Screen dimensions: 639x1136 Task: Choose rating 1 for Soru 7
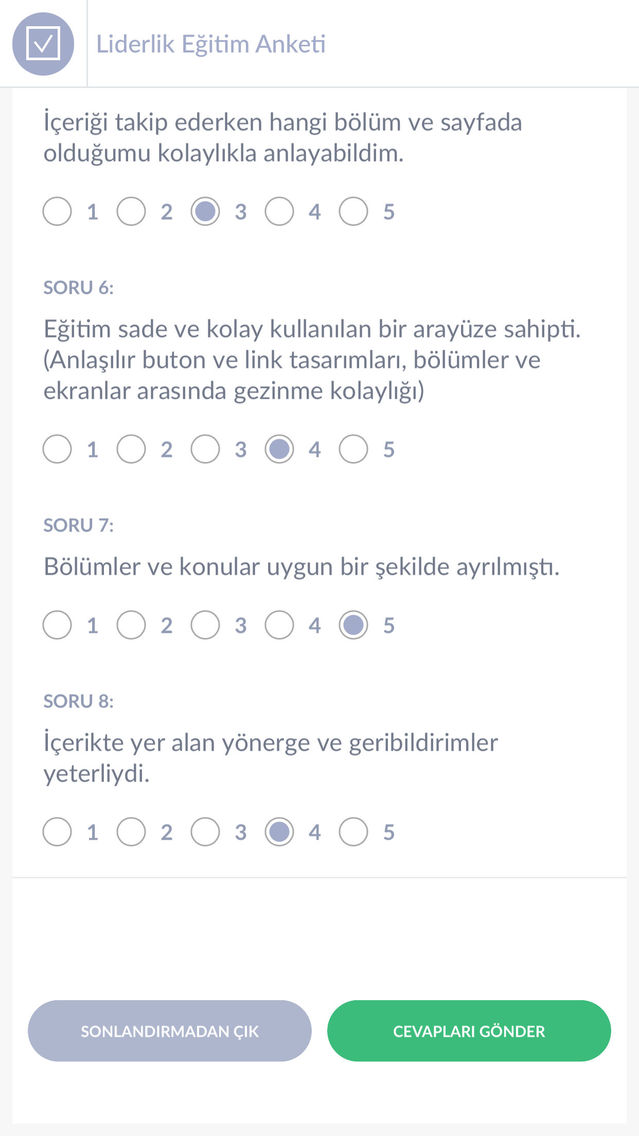tap(58, 626)
